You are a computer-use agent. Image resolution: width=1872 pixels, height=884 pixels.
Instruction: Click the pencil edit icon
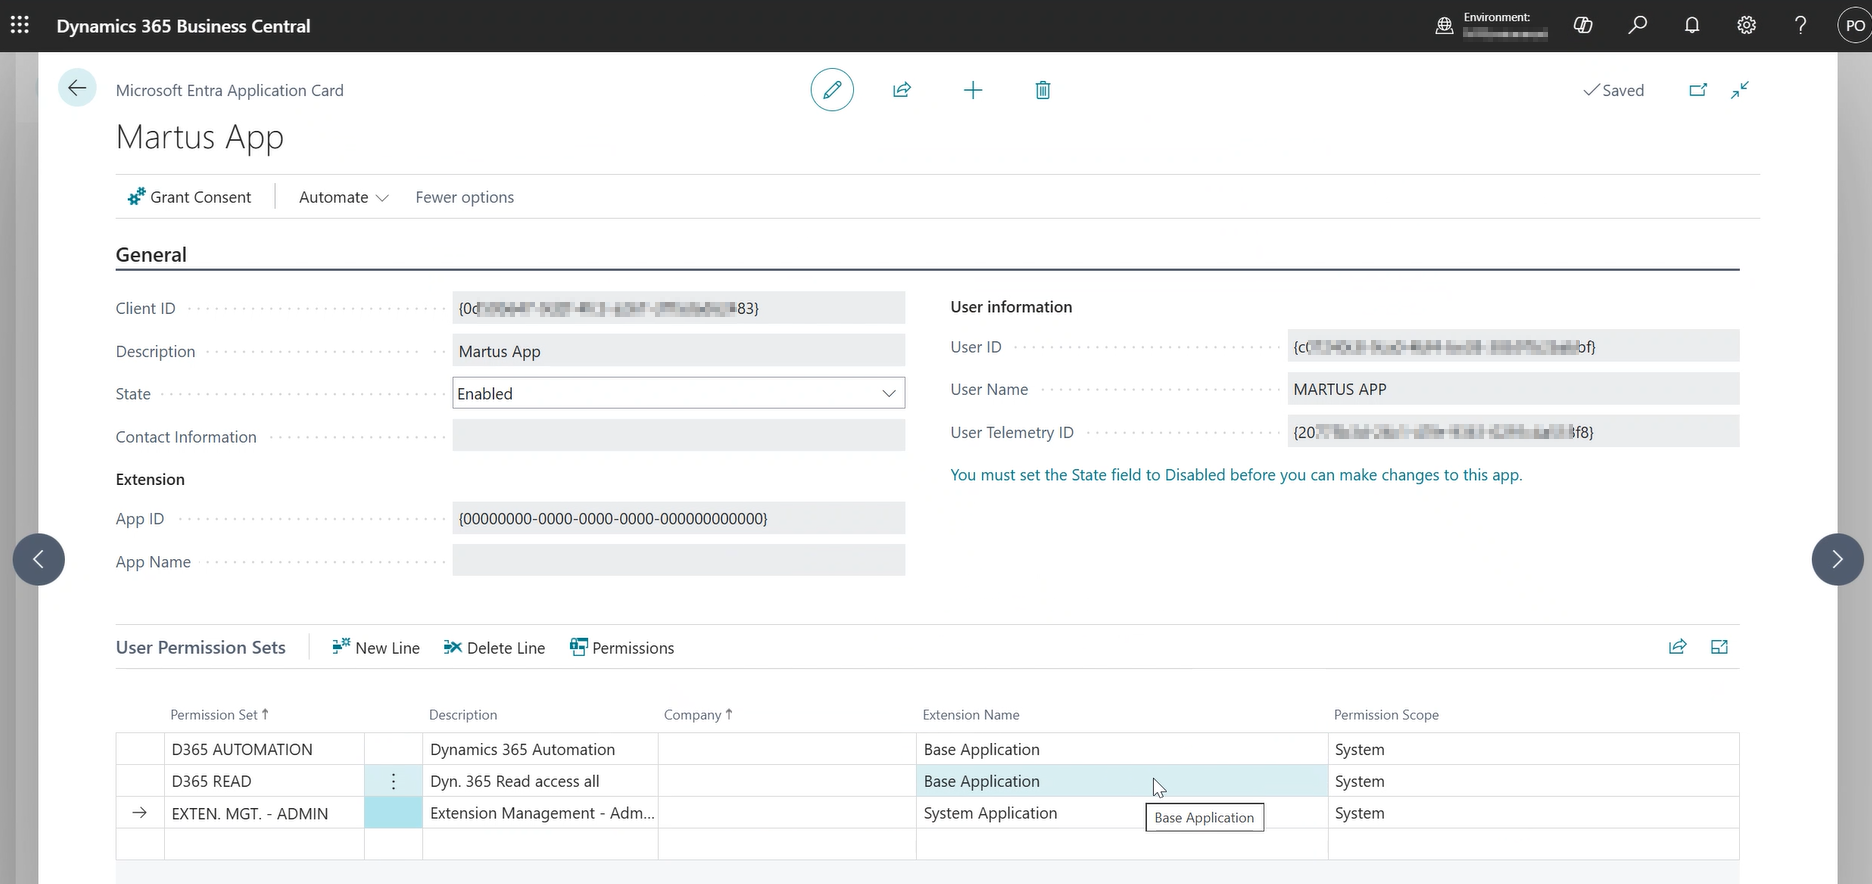832,90
